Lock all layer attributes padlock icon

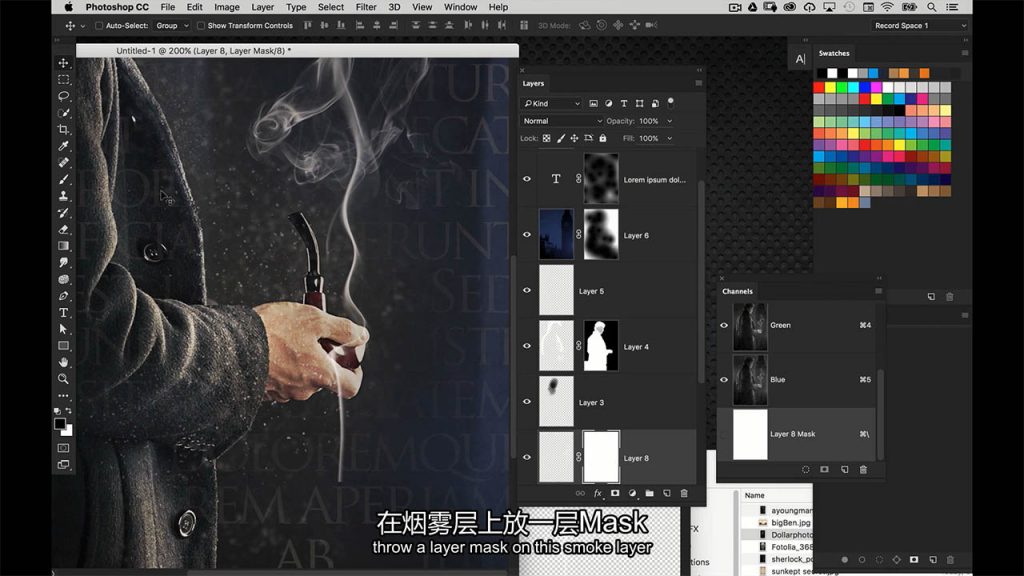(603, 138)
